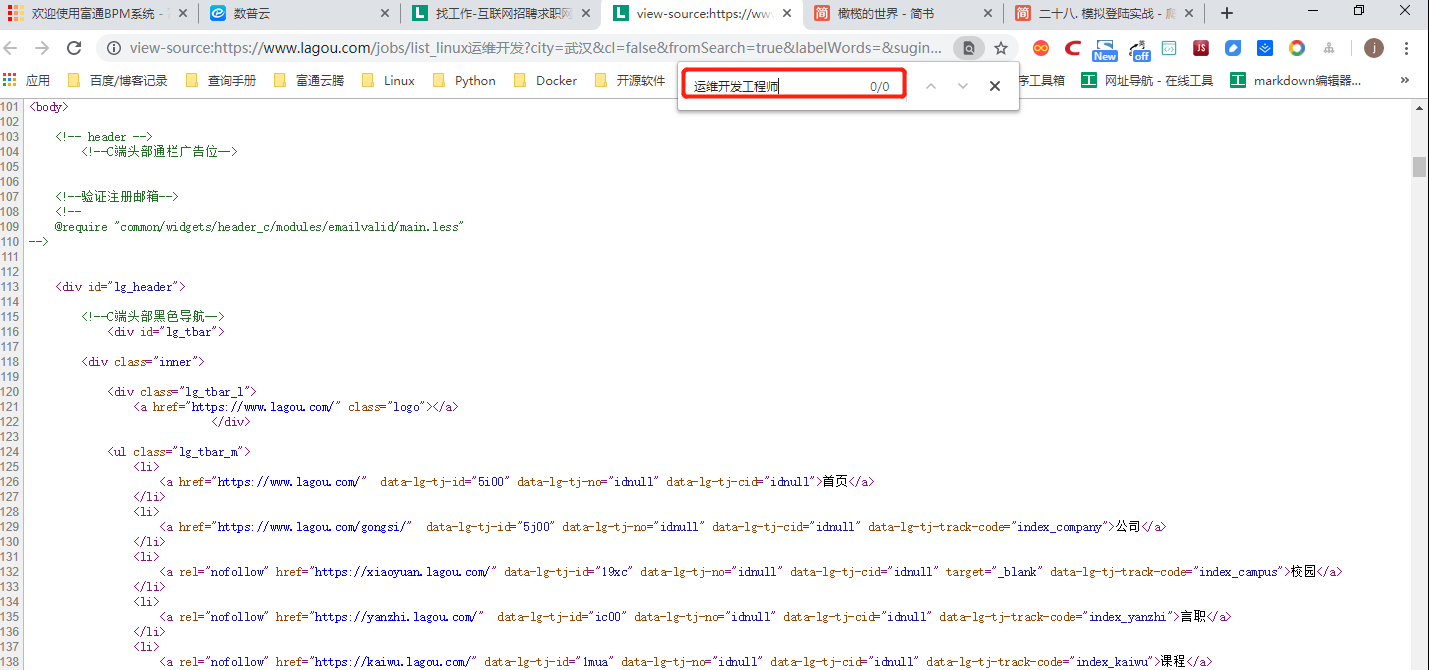Click the vertical scrollbar thumb
The height and width of the screenshot is (670, 1429).
click(1419, 166)
